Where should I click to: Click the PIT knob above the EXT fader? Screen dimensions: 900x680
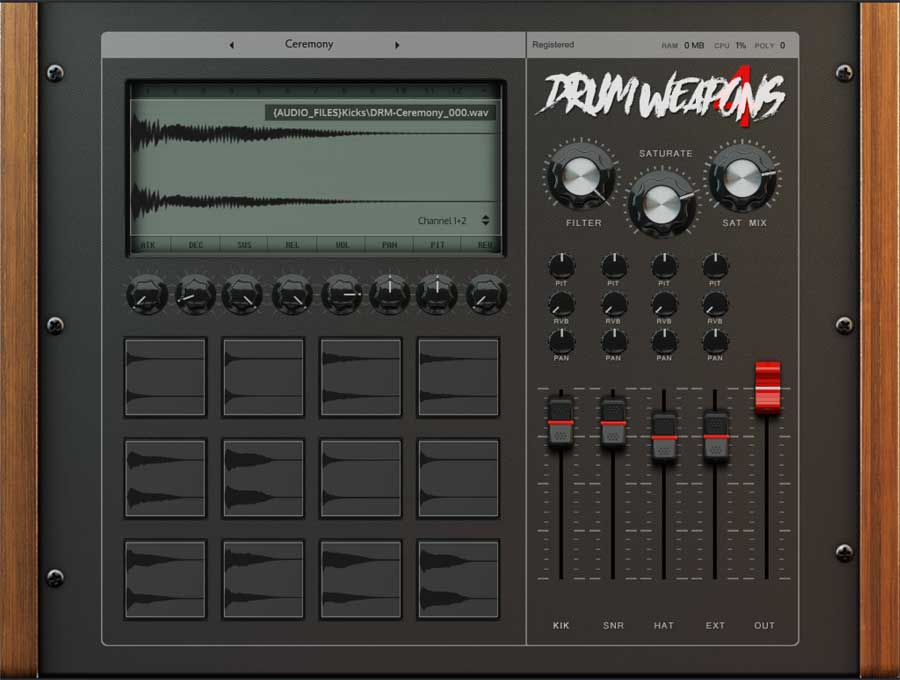point(715,266)
